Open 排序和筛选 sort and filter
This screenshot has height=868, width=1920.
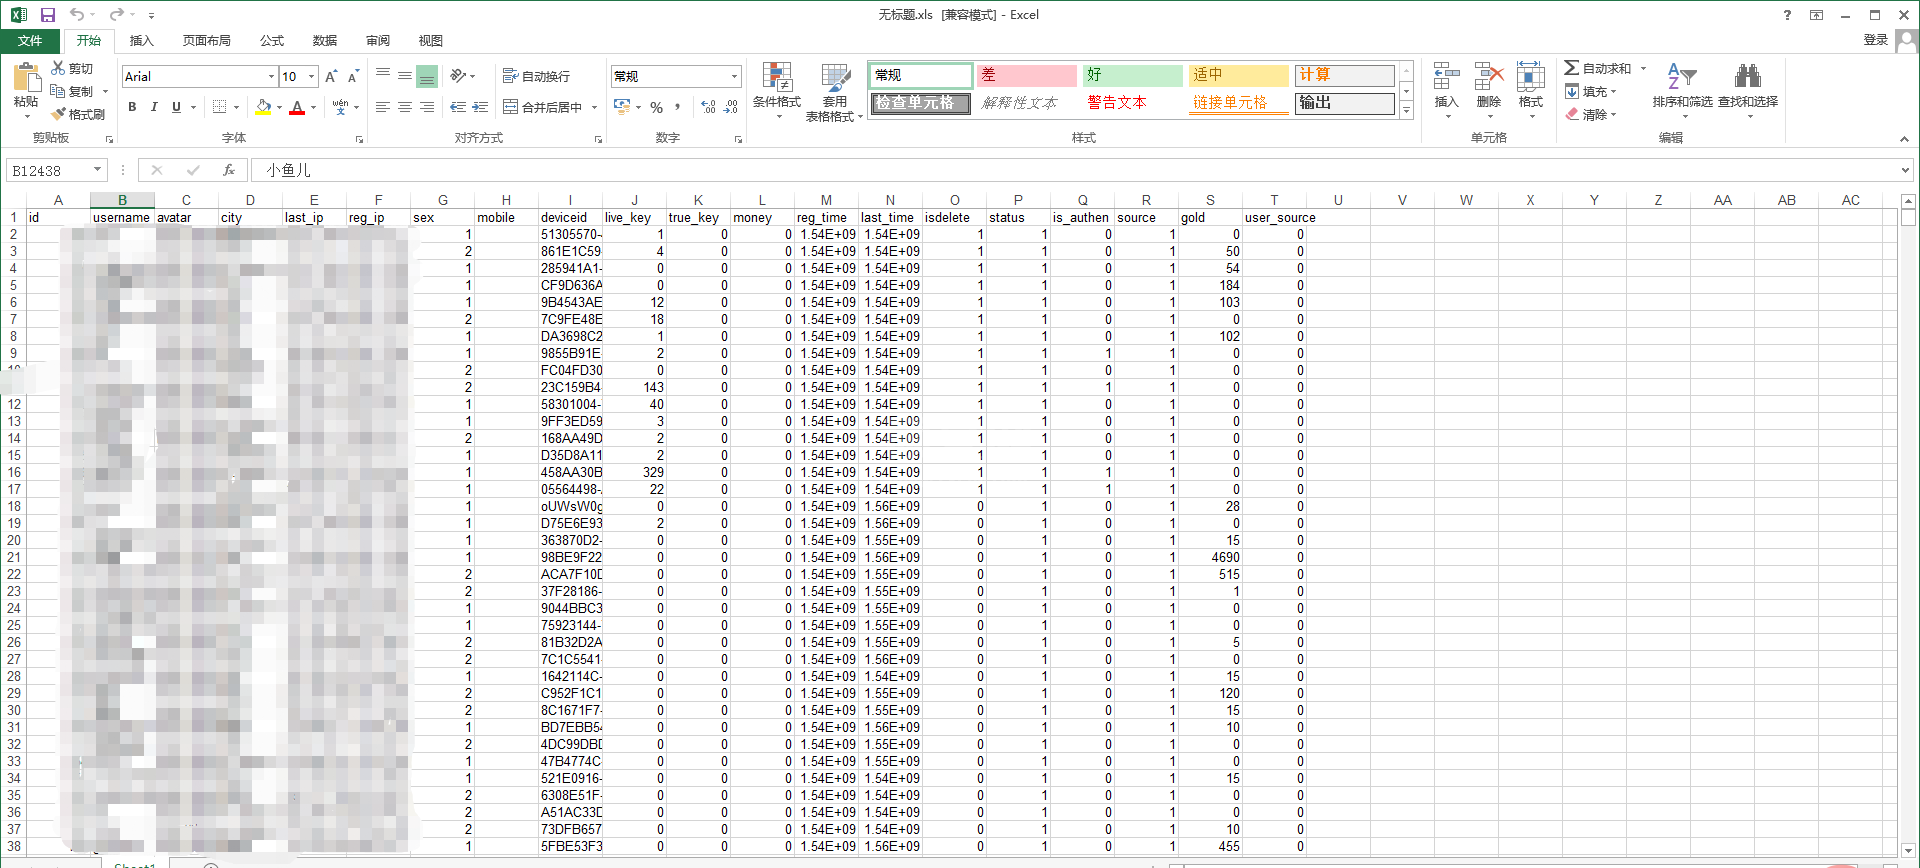pyautogui.click(x=1682, y=90)
